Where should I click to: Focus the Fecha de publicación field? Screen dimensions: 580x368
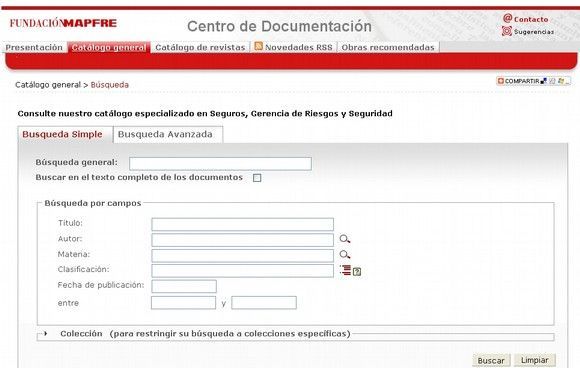pos(184,286)
